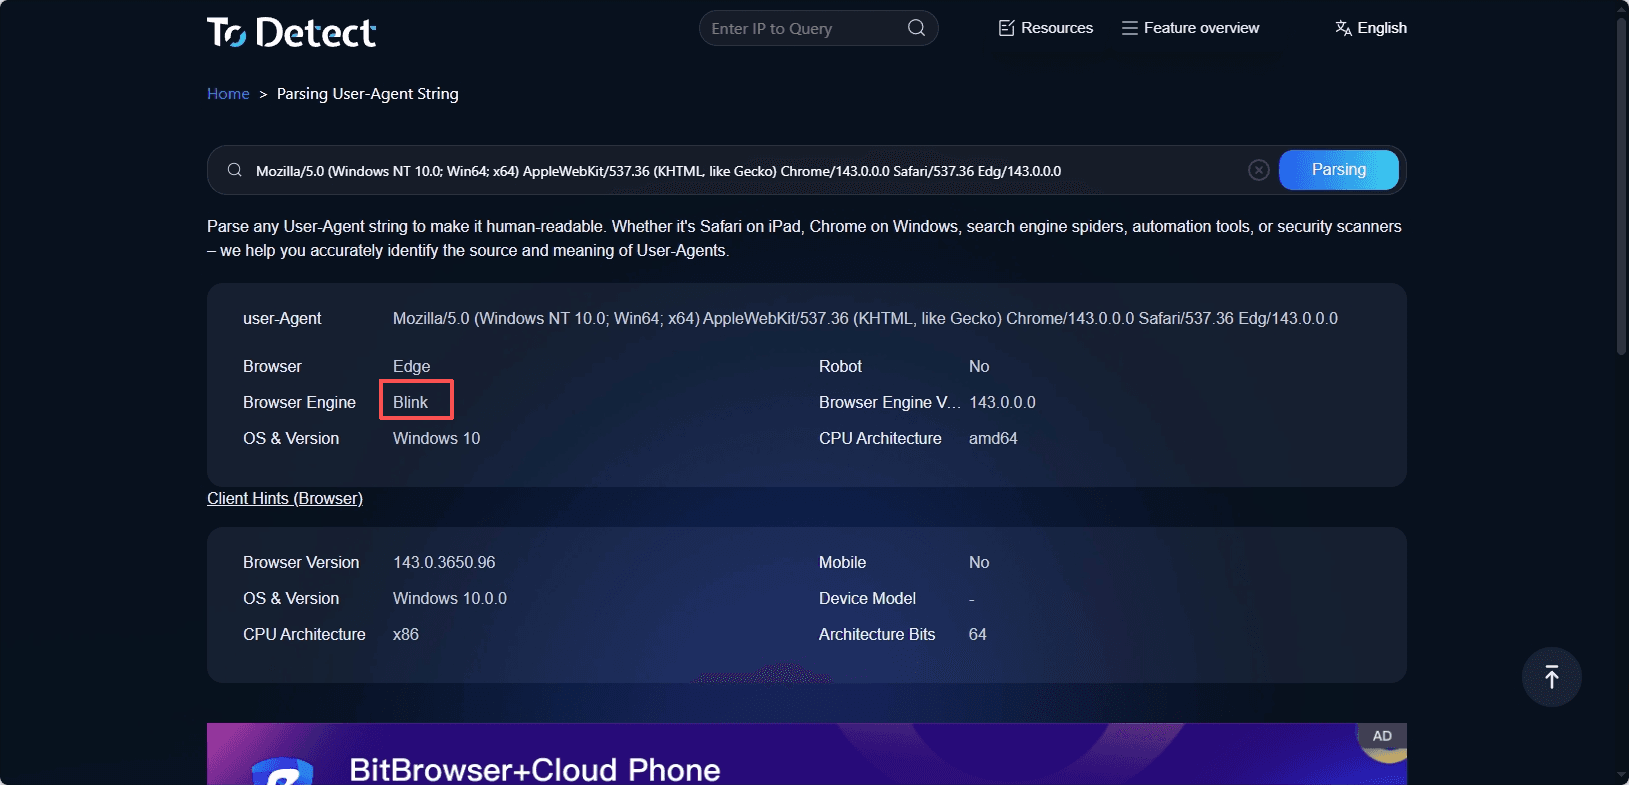Expand the Feature overview menu
The width and height of the screenshot is (1629, 785).
pyautogui.click(x=1190, y=28)
